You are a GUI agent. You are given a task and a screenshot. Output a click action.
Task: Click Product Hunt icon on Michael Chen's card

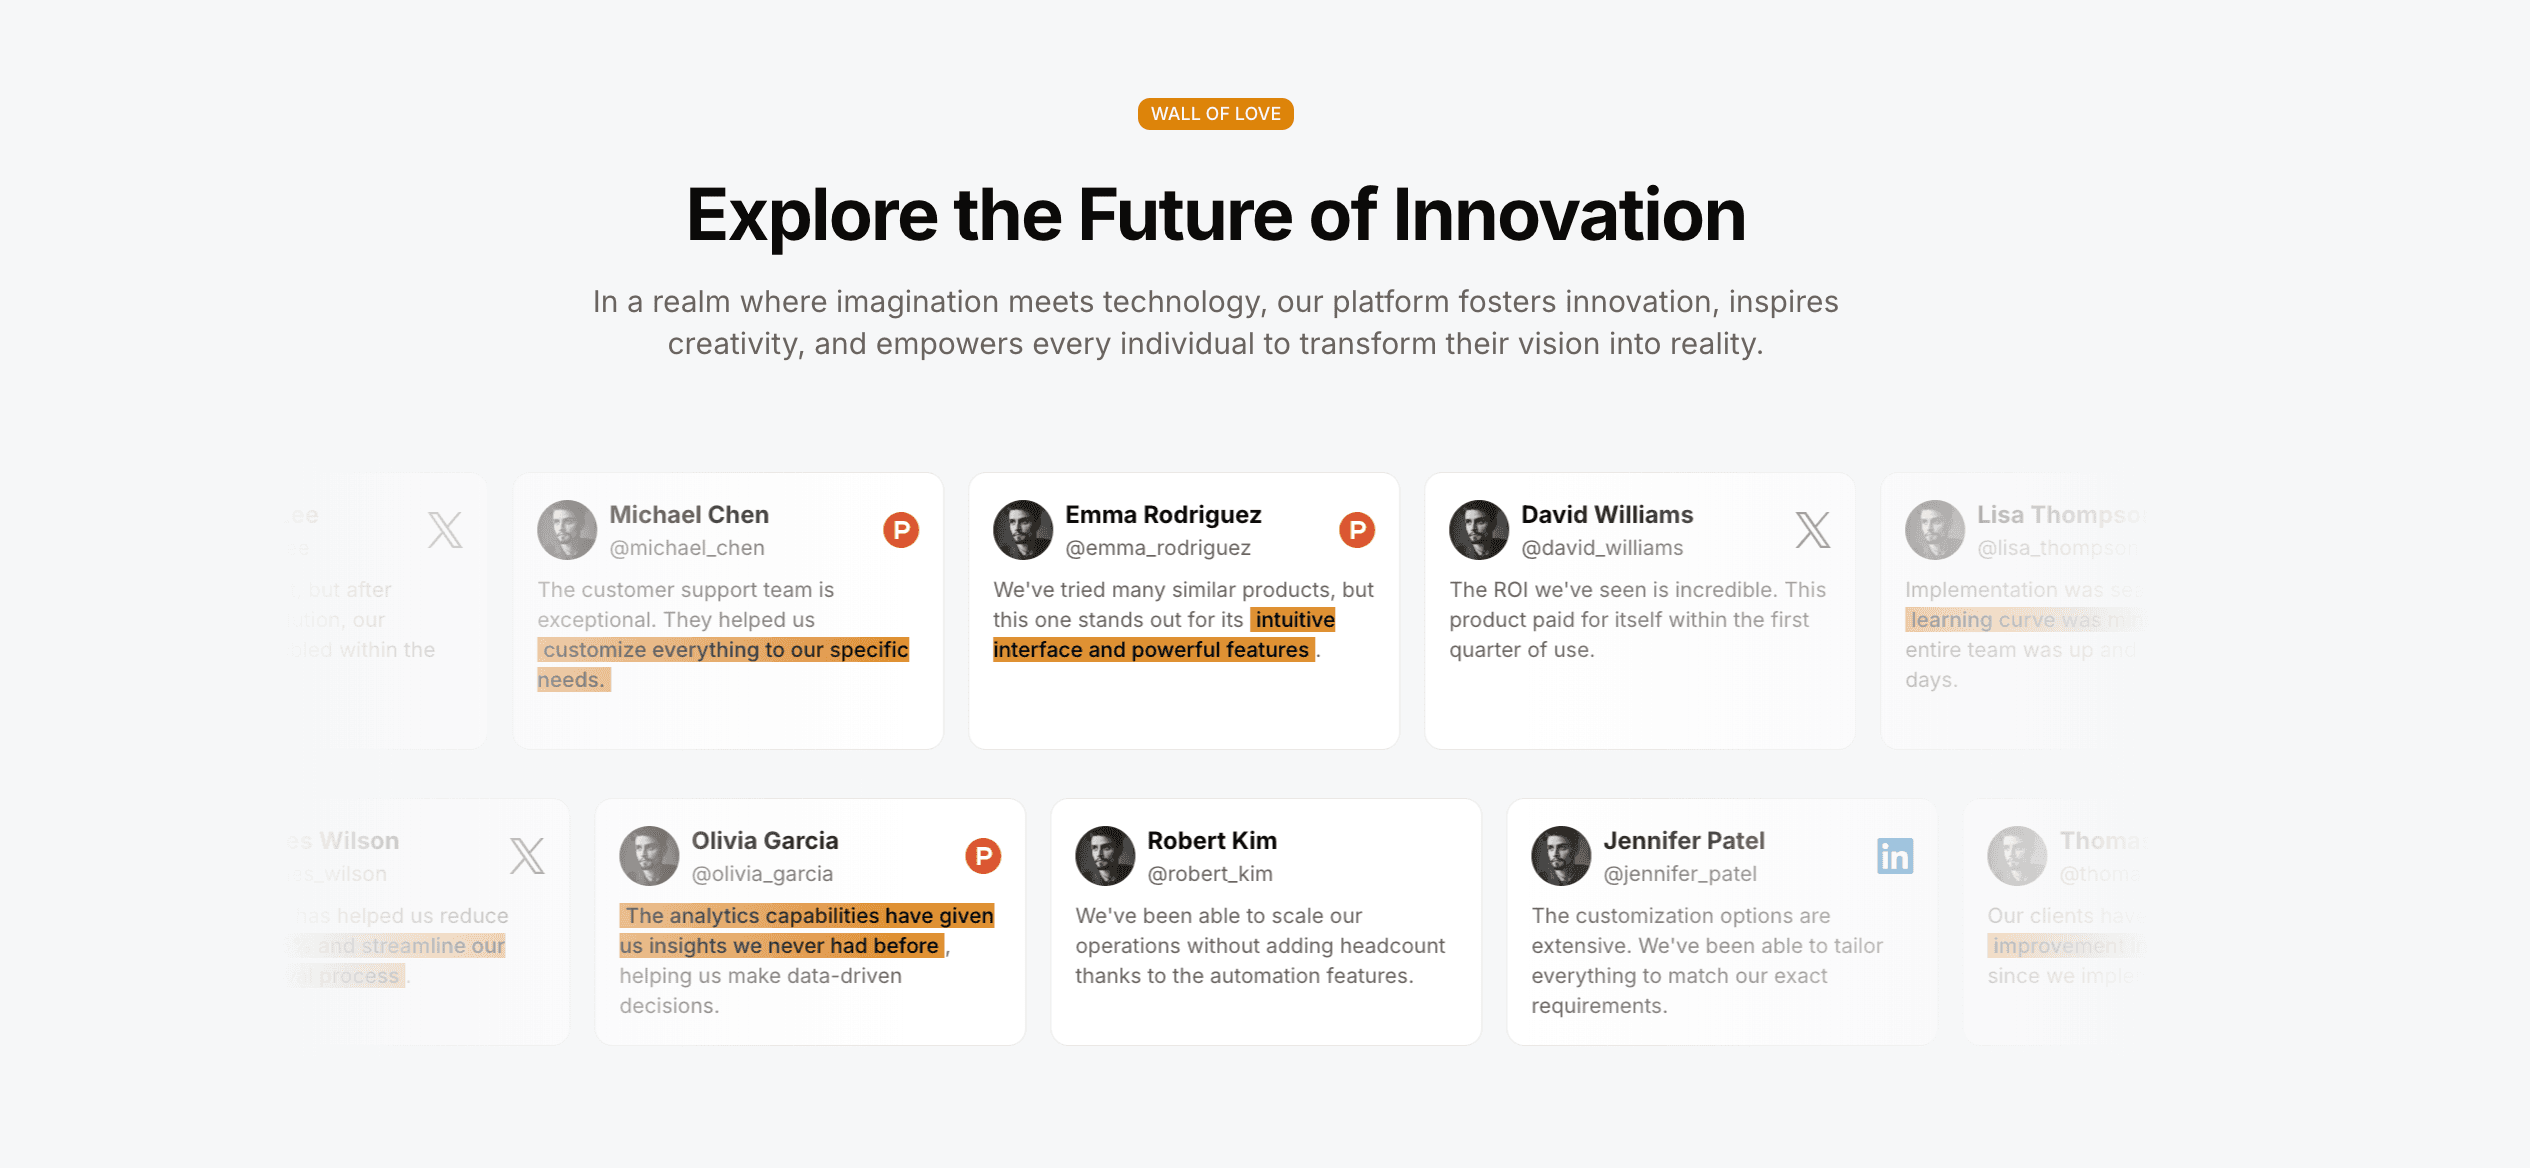901,530
